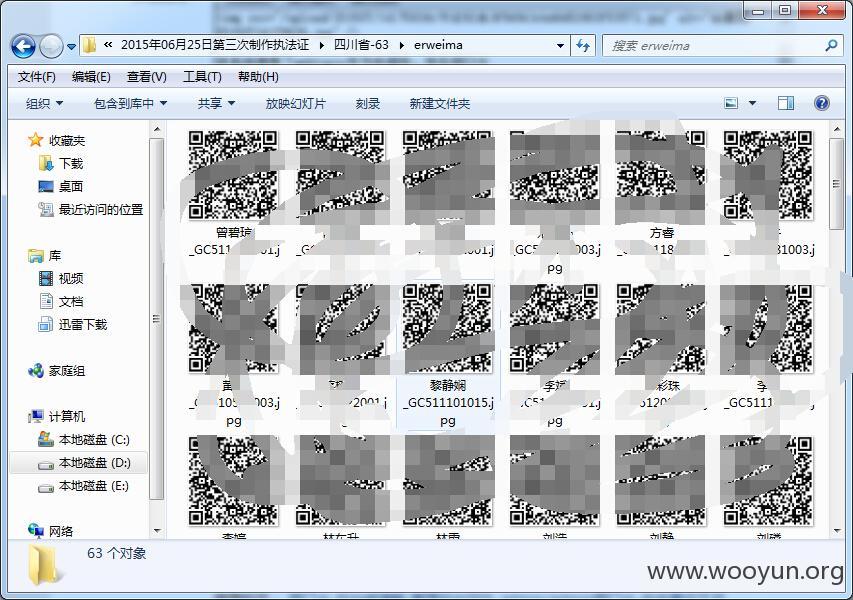Select 网络 in navigation pane
Viewport: 853px width, 600px height.
[60, 531]
